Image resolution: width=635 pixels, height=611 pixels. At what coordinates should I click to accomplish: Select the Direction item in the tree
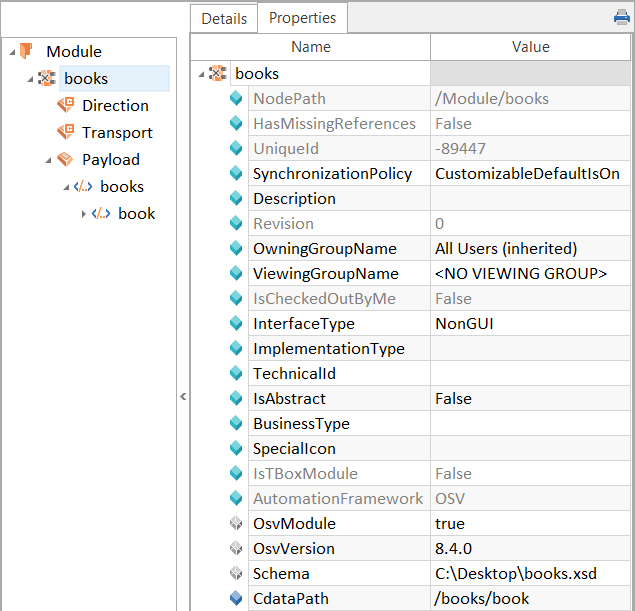(115, 105)
